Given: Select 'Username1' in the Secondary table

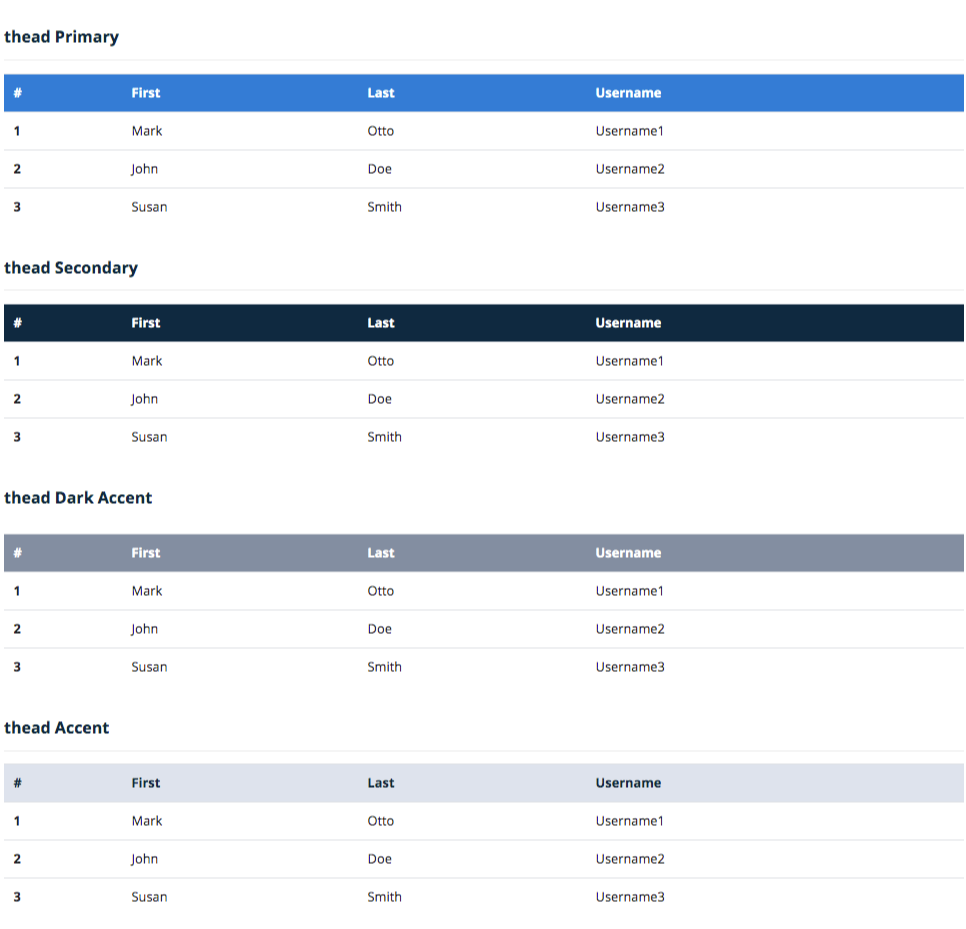Looking at the screenshot, I should (630, 361).
